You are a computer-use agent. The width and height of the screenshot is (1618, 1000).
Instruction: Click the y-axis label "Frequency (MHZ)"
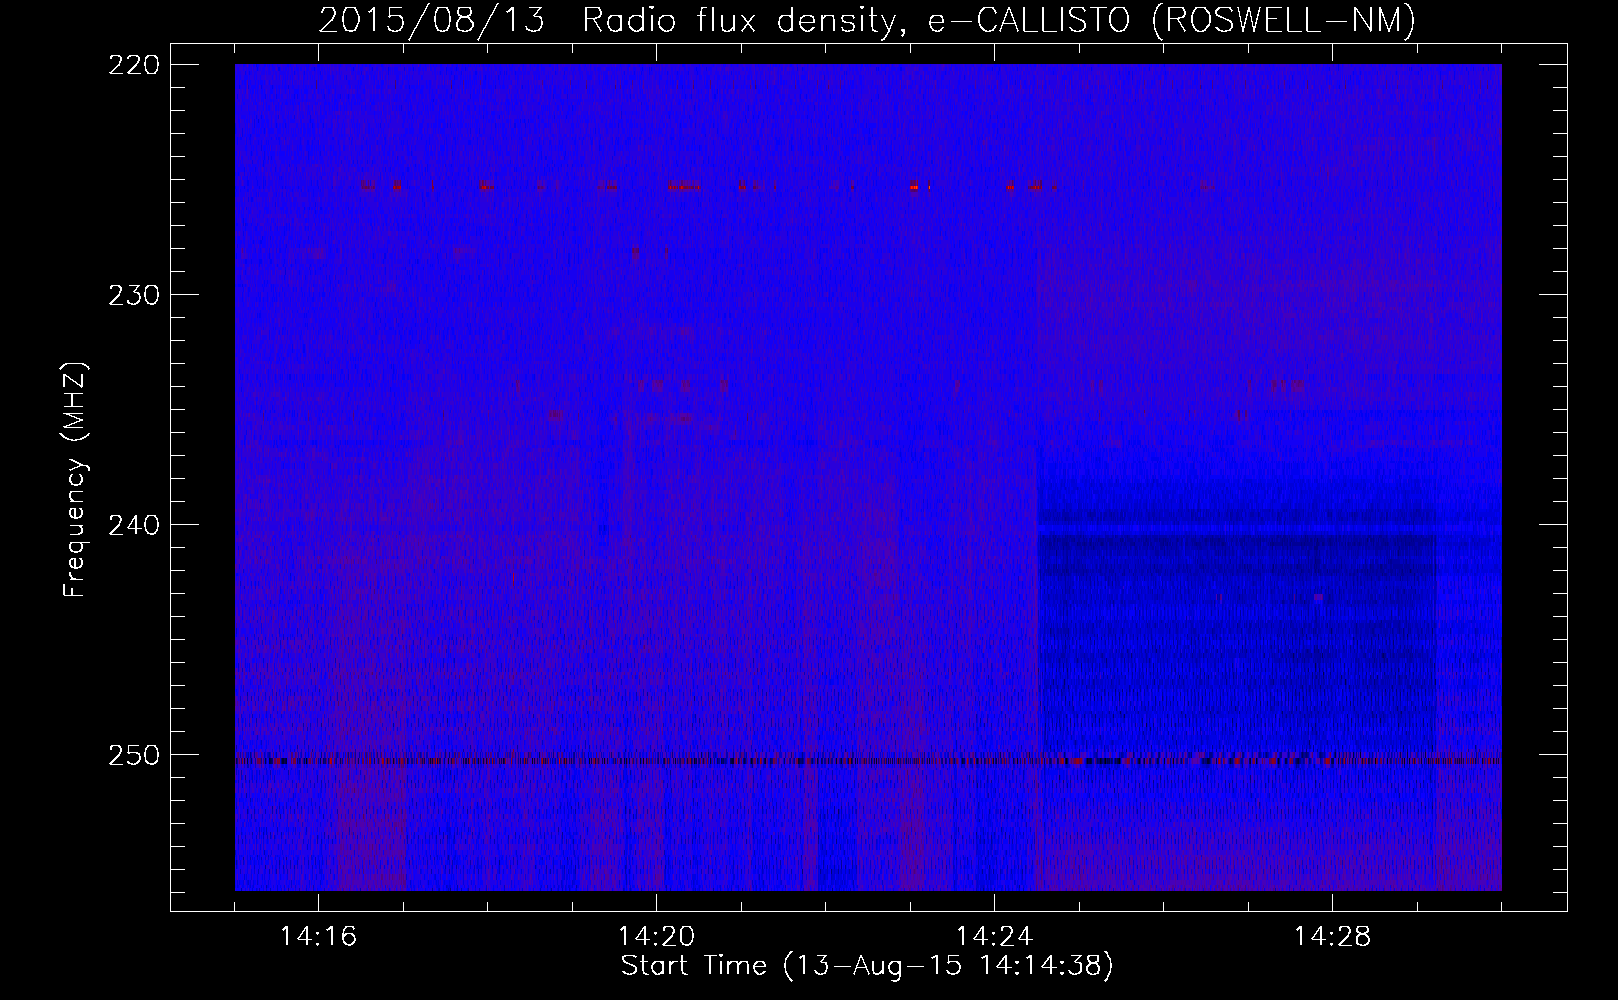[x=75, y=479]
